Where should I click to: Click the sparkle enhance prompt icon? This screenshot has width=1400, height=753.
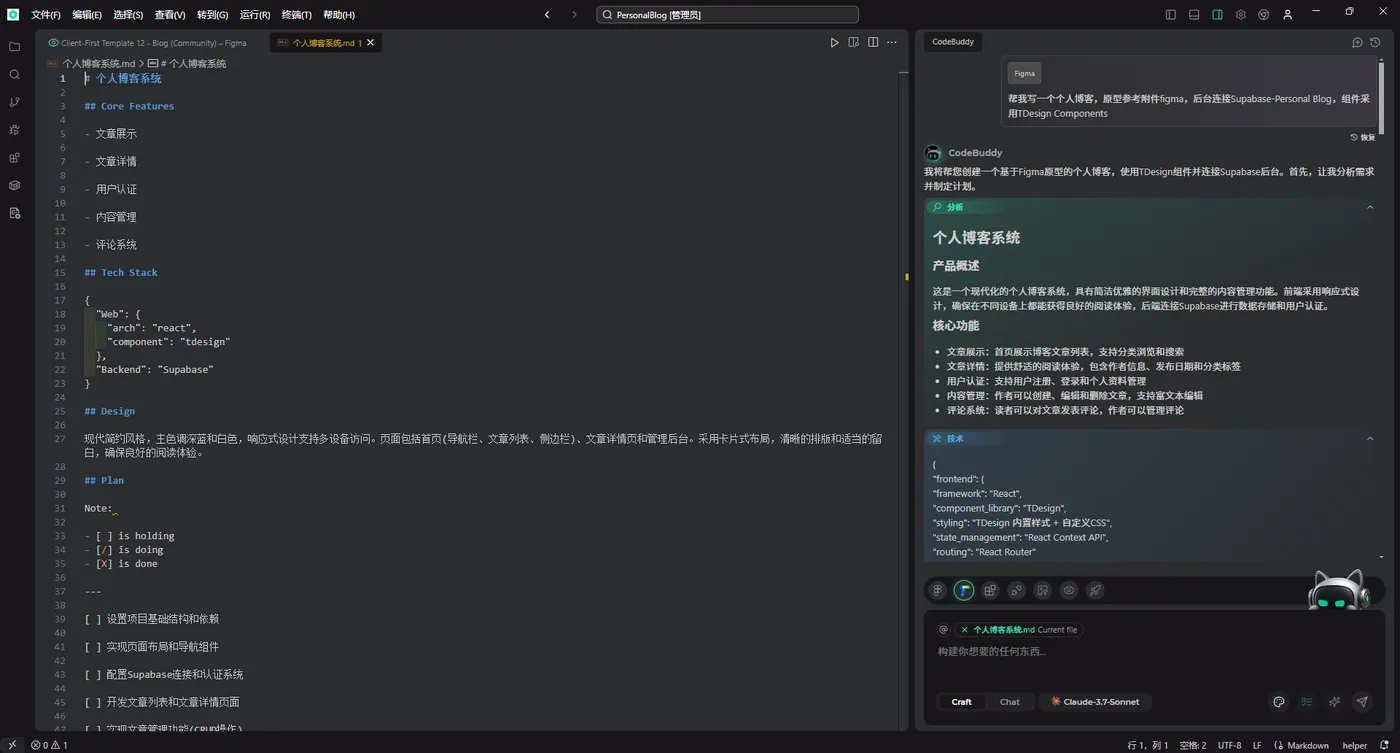coord(1334,702)
